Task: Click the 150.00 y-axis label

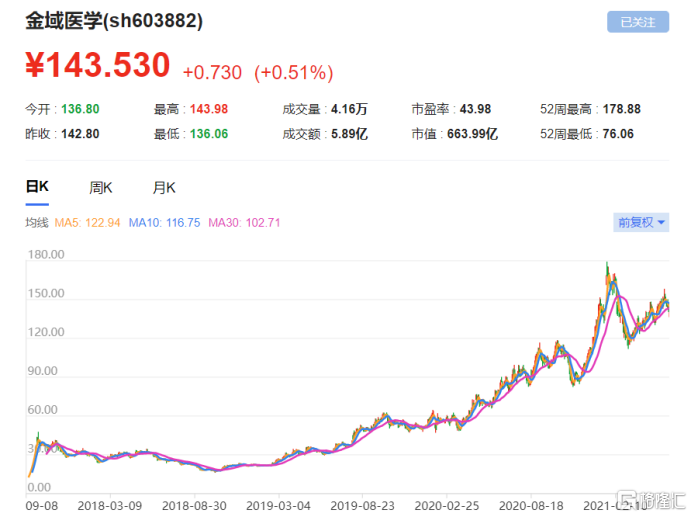Action: click(46, 294)
